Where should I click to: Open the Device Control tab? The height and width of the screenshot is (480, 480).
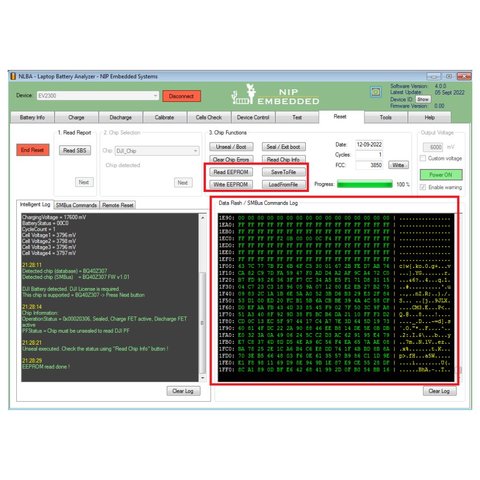(x=253, y=117)
